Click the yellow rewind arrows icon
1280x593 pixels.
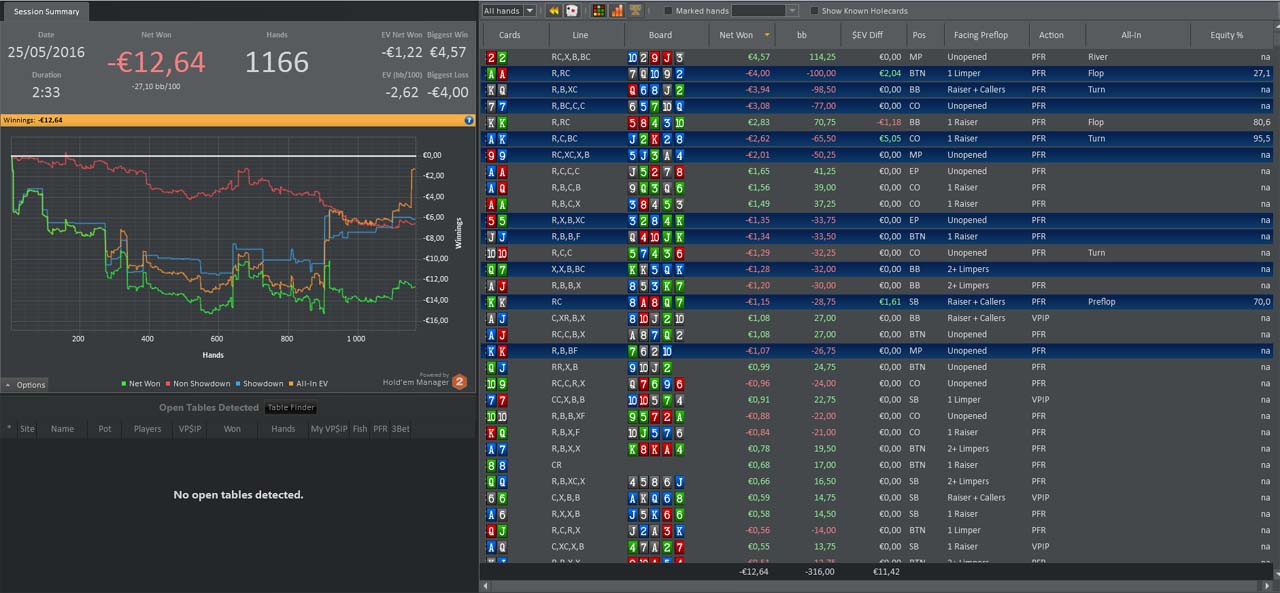pyautogui.click(x=553, y=11)
